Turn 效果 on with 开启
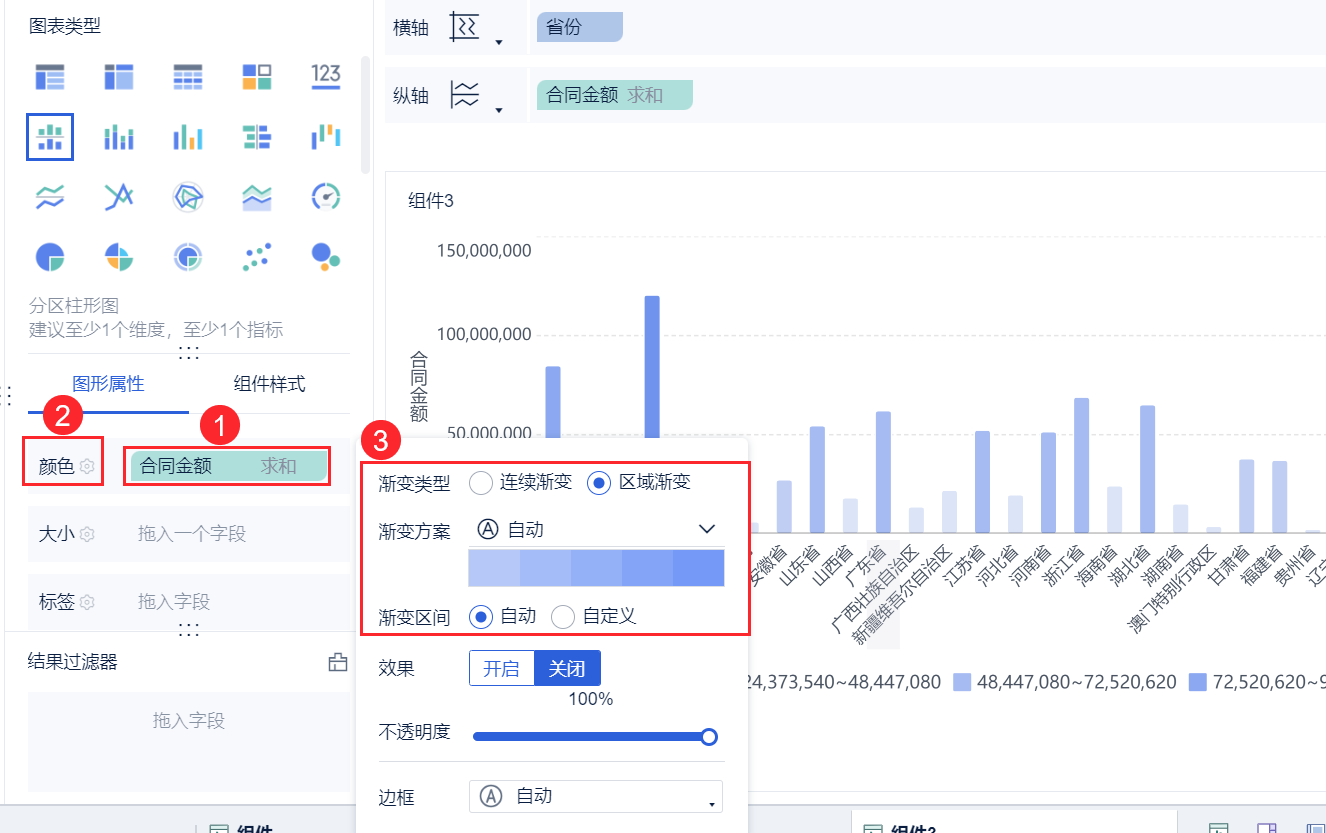Viewport: 1326px width, 833px height. coord(502,669)
